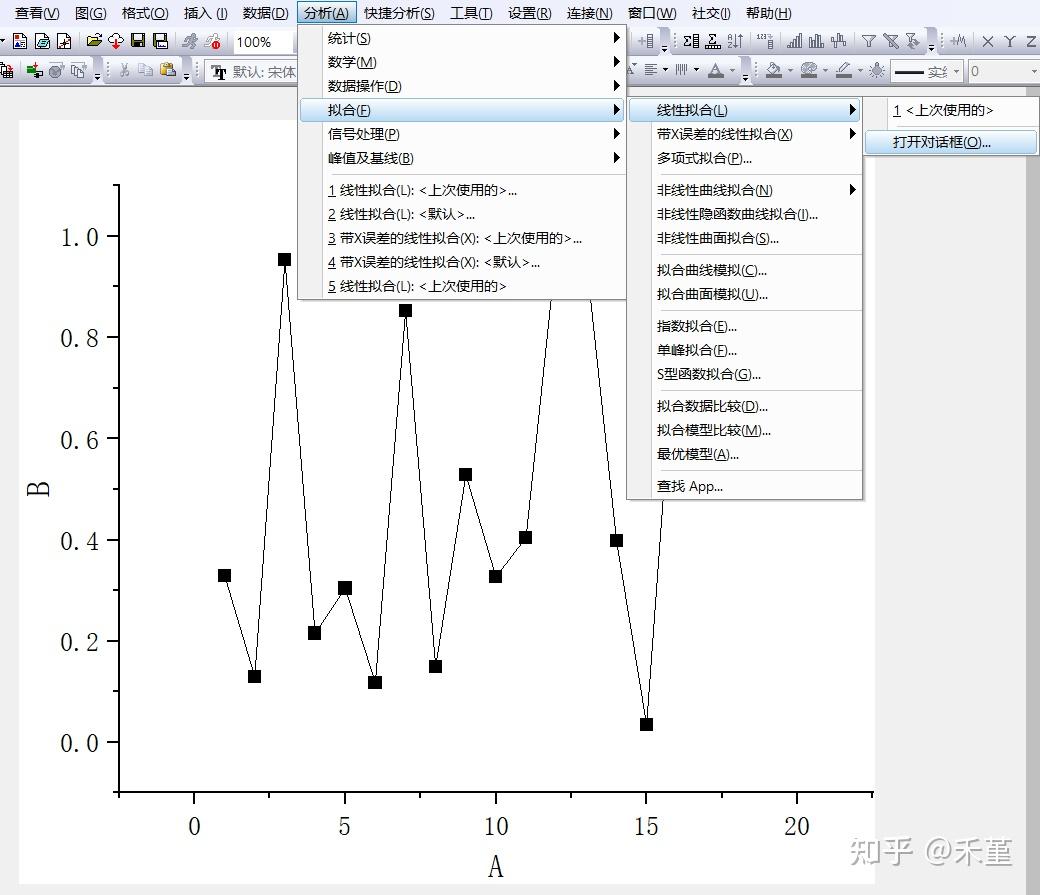Select recent item 2 线性拟合(L): <默认>...
This screenshot has height=895, width=1040.
click(462, 214)
